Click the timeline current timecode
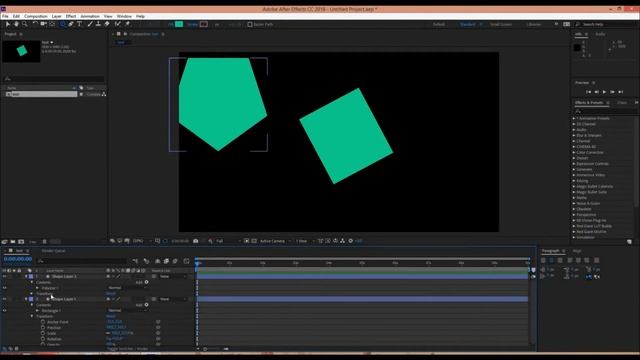 point(18,259)
